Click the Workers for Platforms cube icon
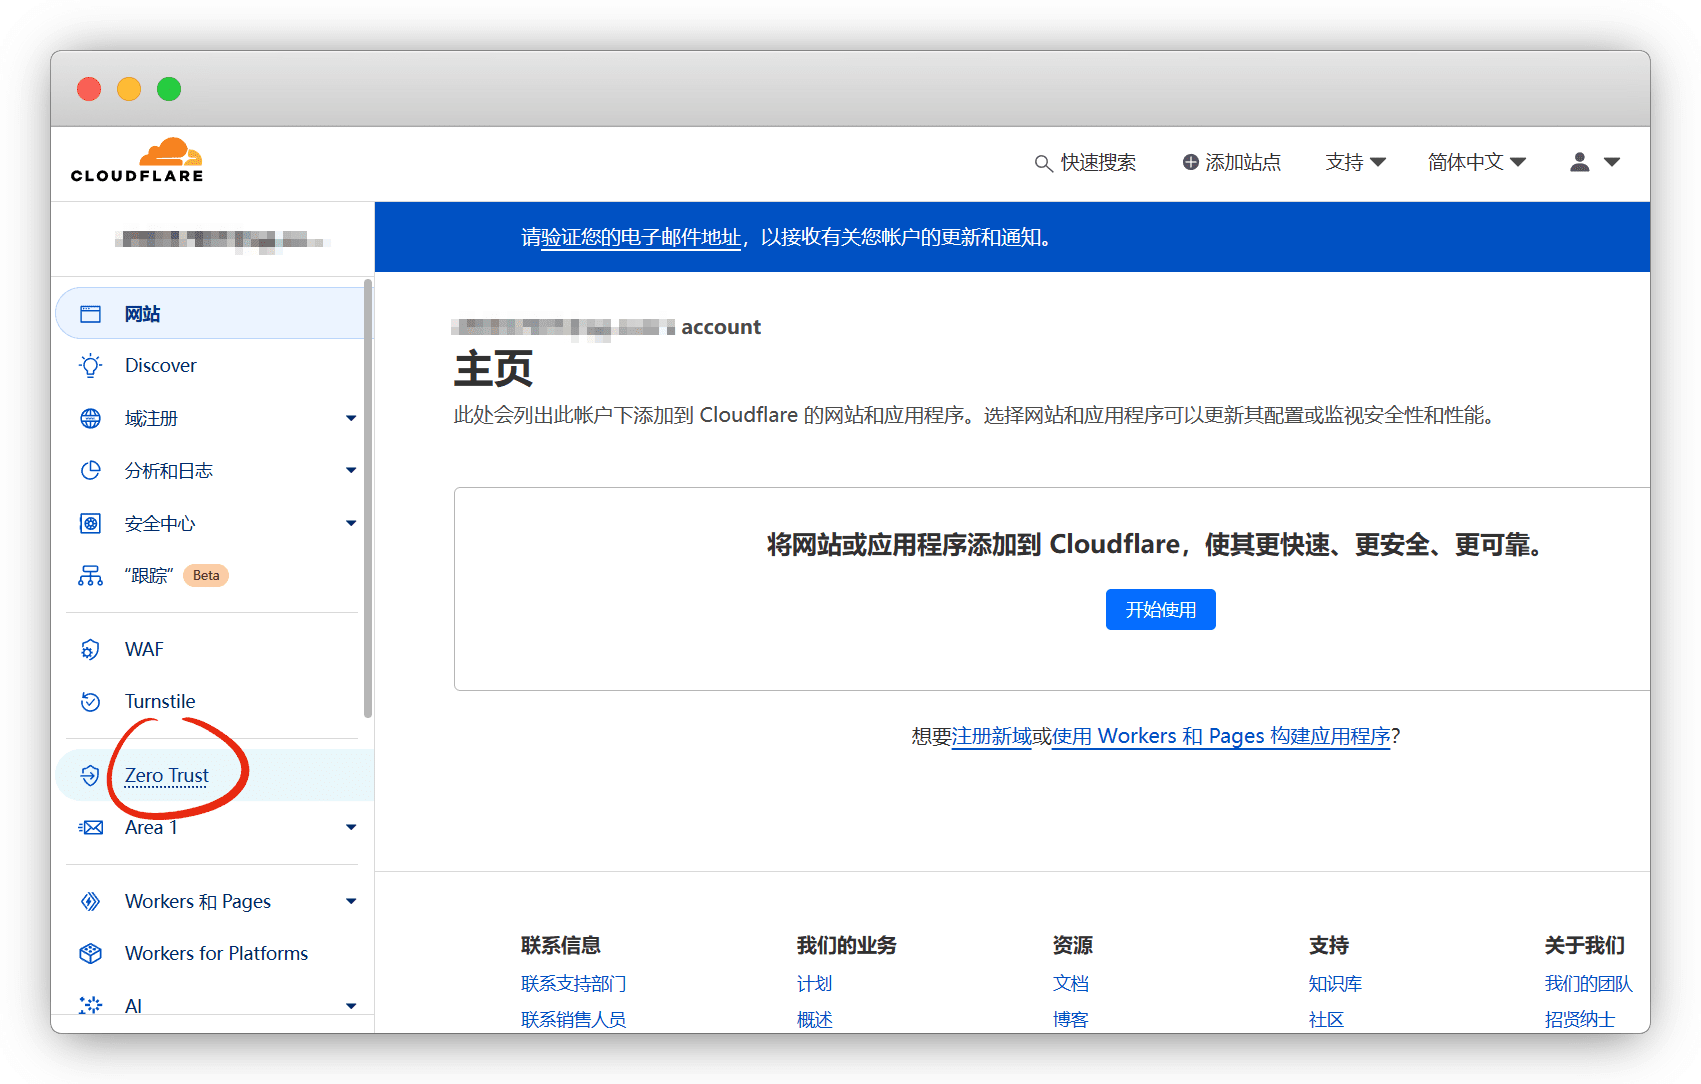The image size is (1701, 1084). (90, 953)
